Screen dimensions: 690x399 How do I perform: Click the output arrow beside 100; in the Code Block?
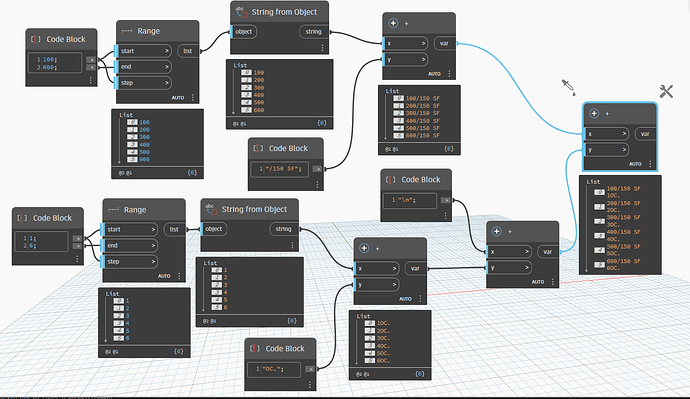91,59
